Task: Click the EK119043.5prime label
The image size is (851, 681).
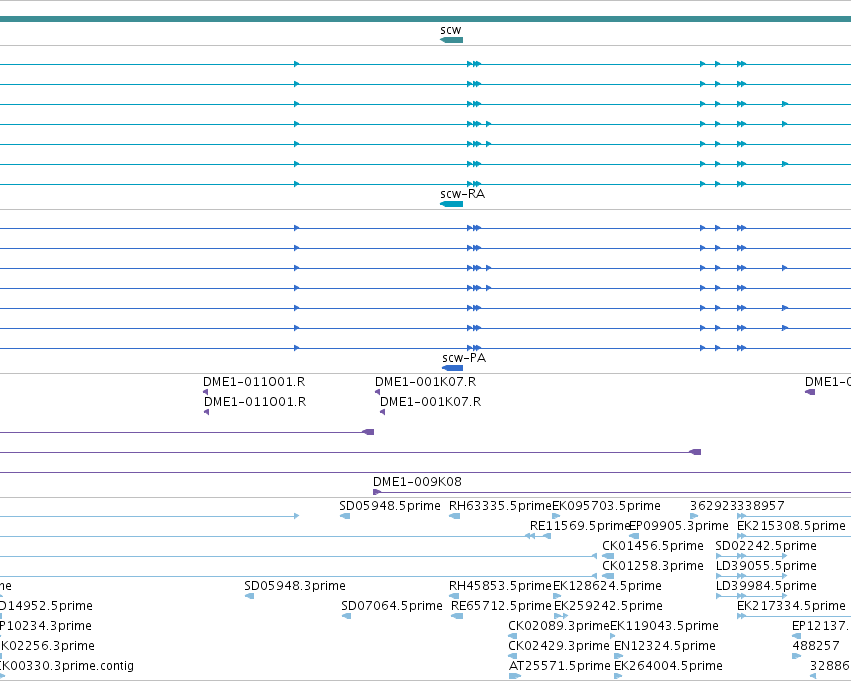Action: pyautogui.click(x=664, y=626)
